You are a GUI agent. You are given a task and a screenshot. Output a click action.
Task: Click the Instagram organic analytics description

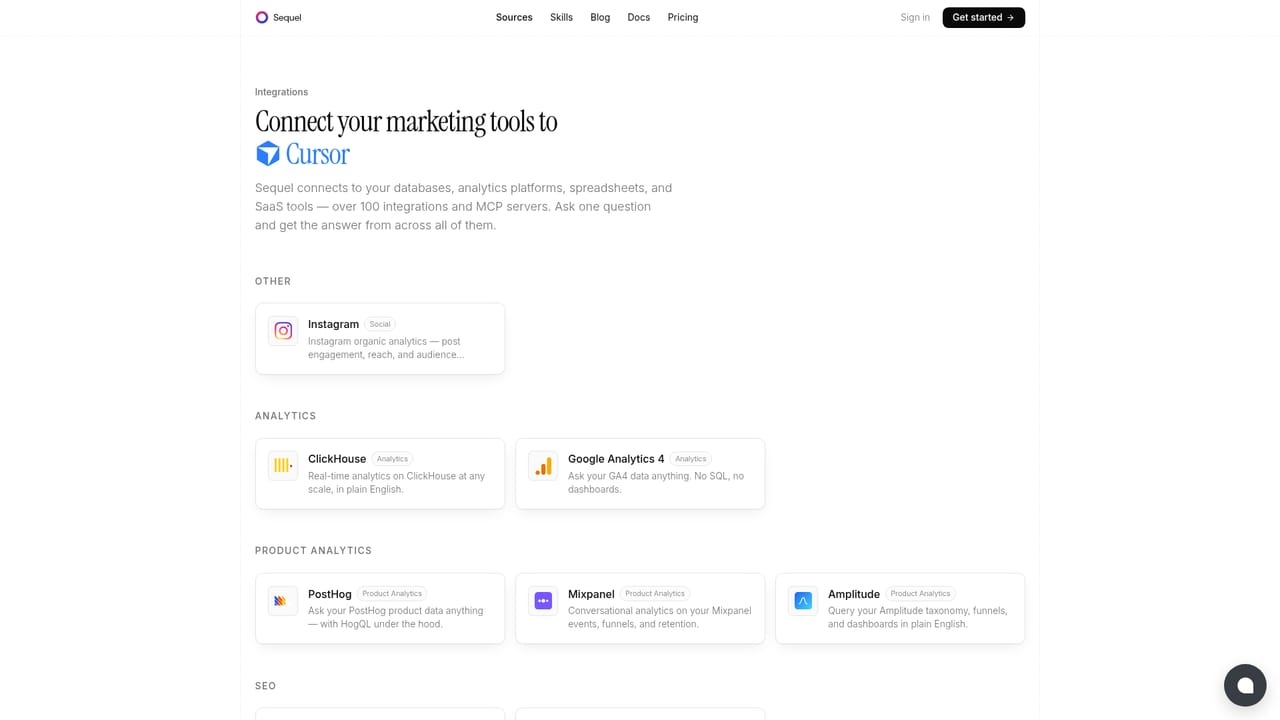pos(386,348)
